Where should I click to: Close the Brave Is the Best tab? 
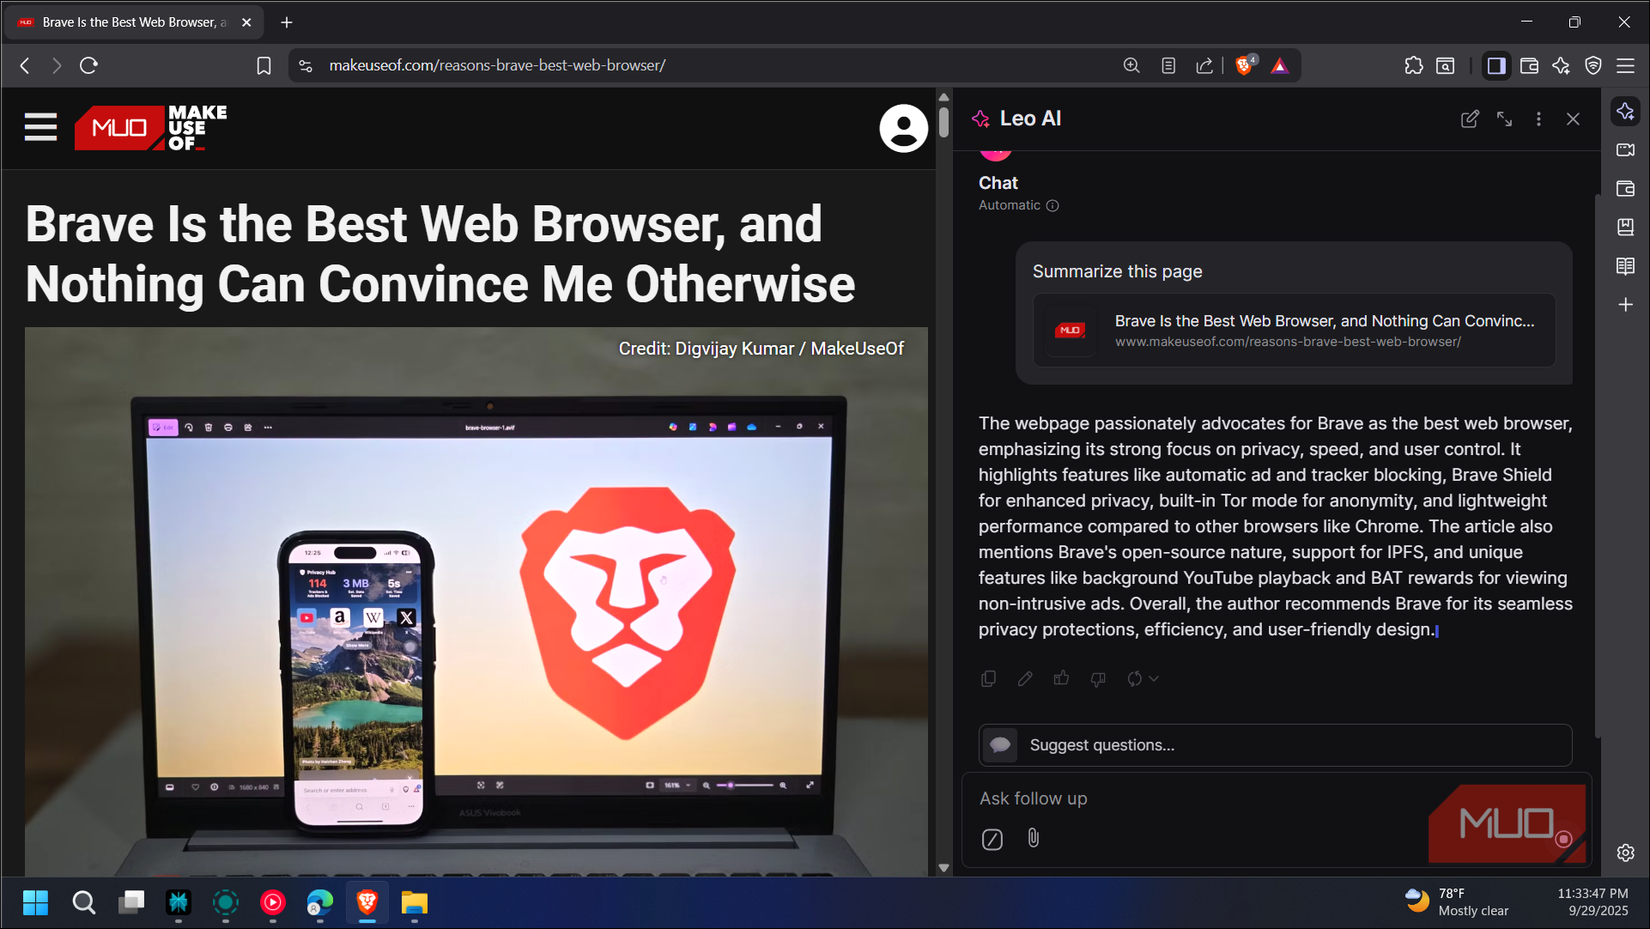pos(246,22)
